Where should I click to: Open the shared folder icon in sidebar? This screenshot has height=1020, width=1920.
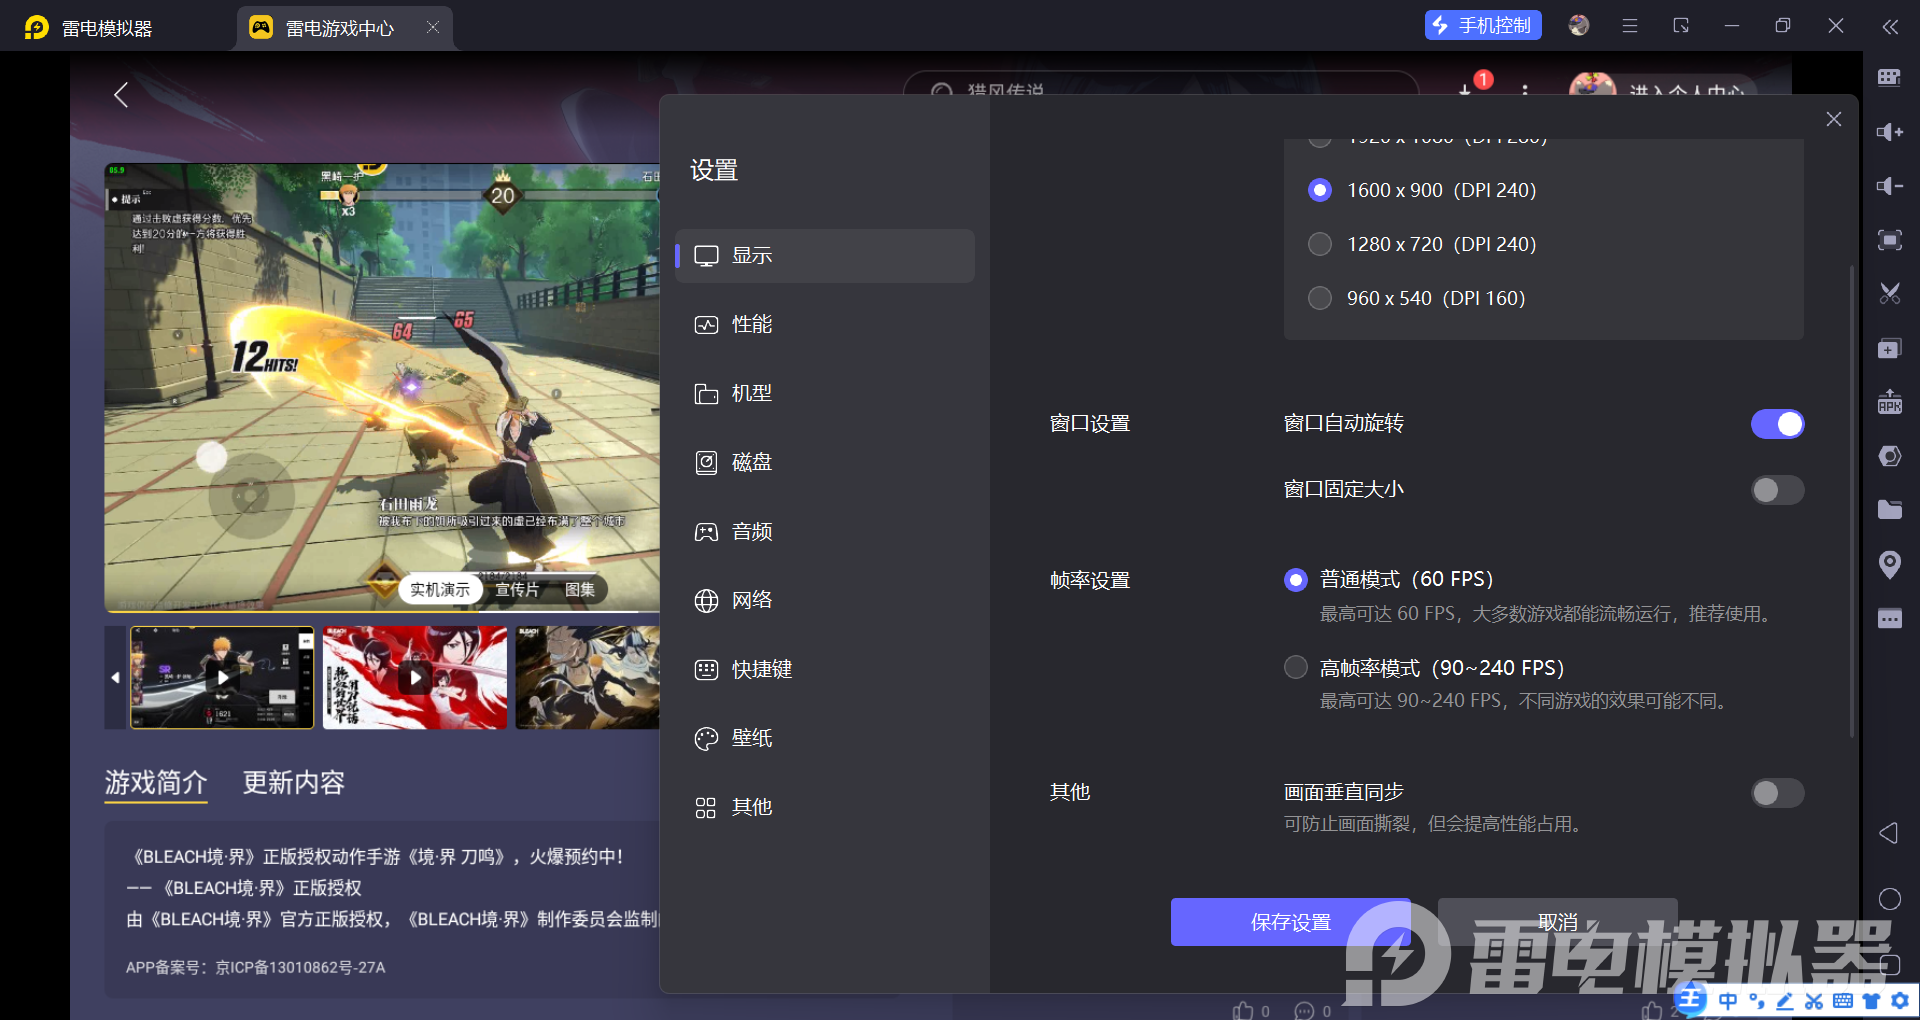click(1889, 510)
